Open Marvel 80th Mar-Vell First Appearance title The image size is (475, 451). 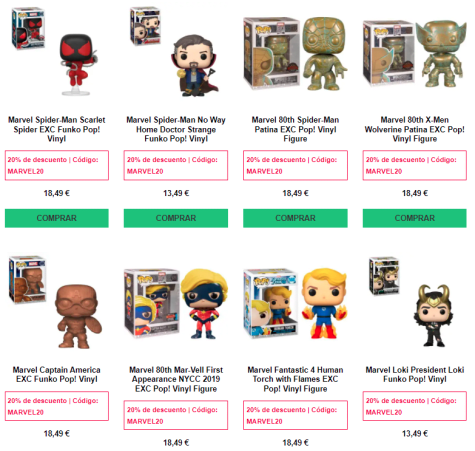176,379
